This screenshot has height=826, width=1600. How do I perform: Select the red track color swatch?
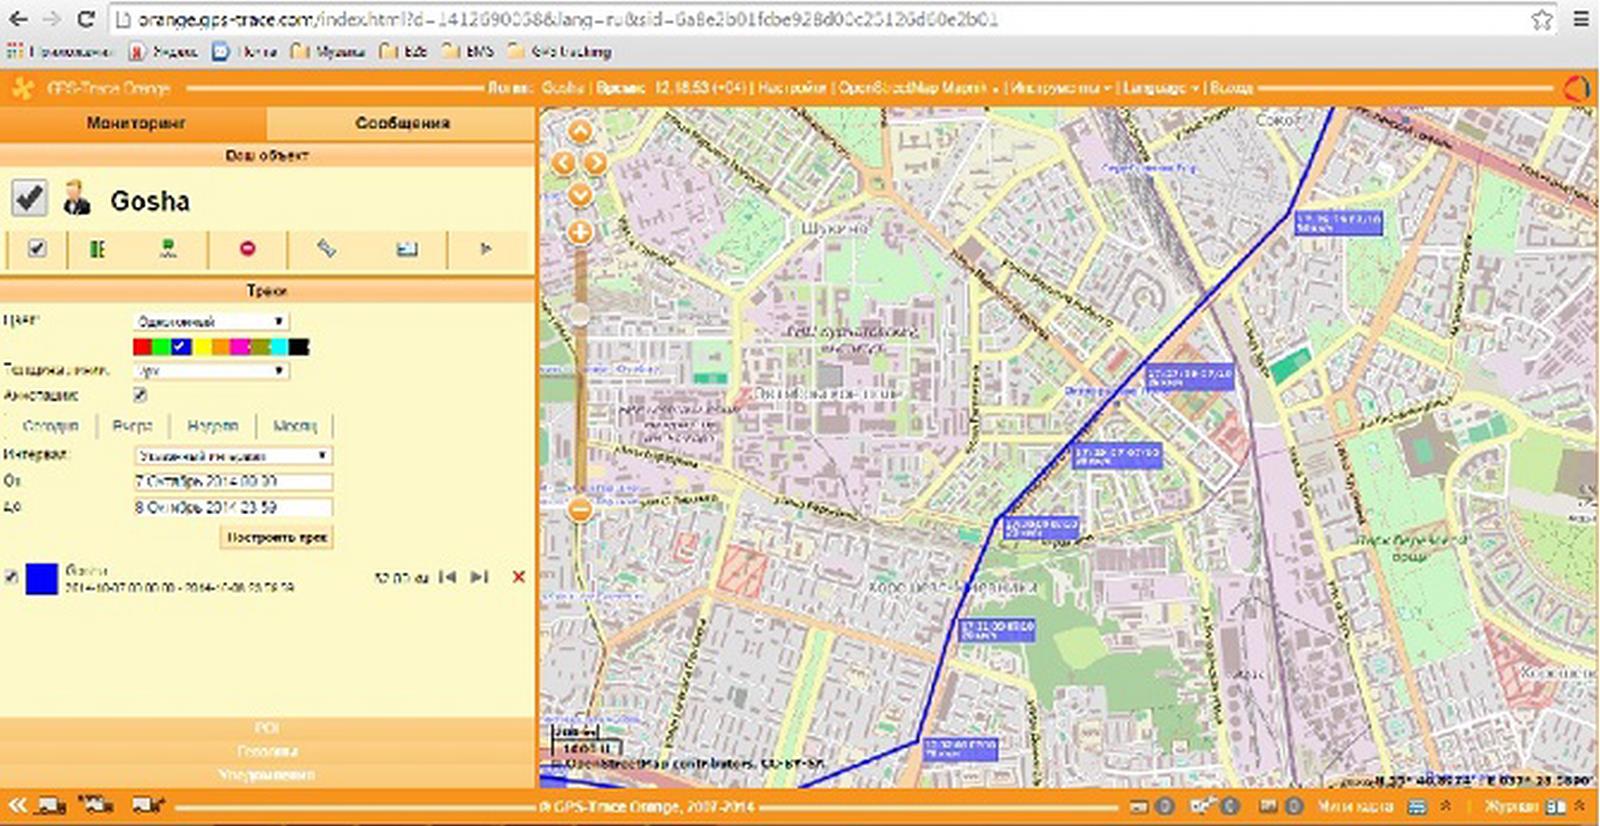click(x=142, y=347)
